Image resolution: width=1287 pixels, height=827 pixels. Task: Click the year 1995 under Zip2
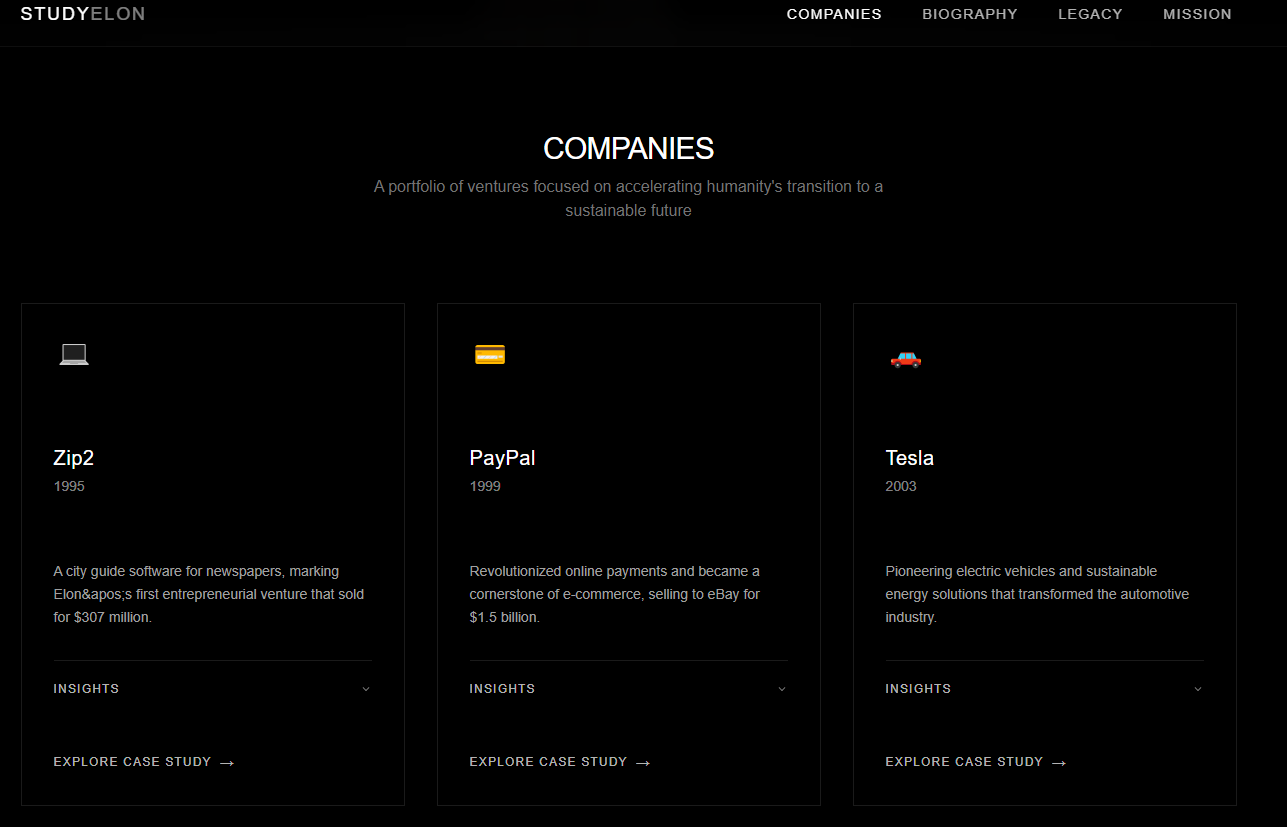(x=69, y=487)
